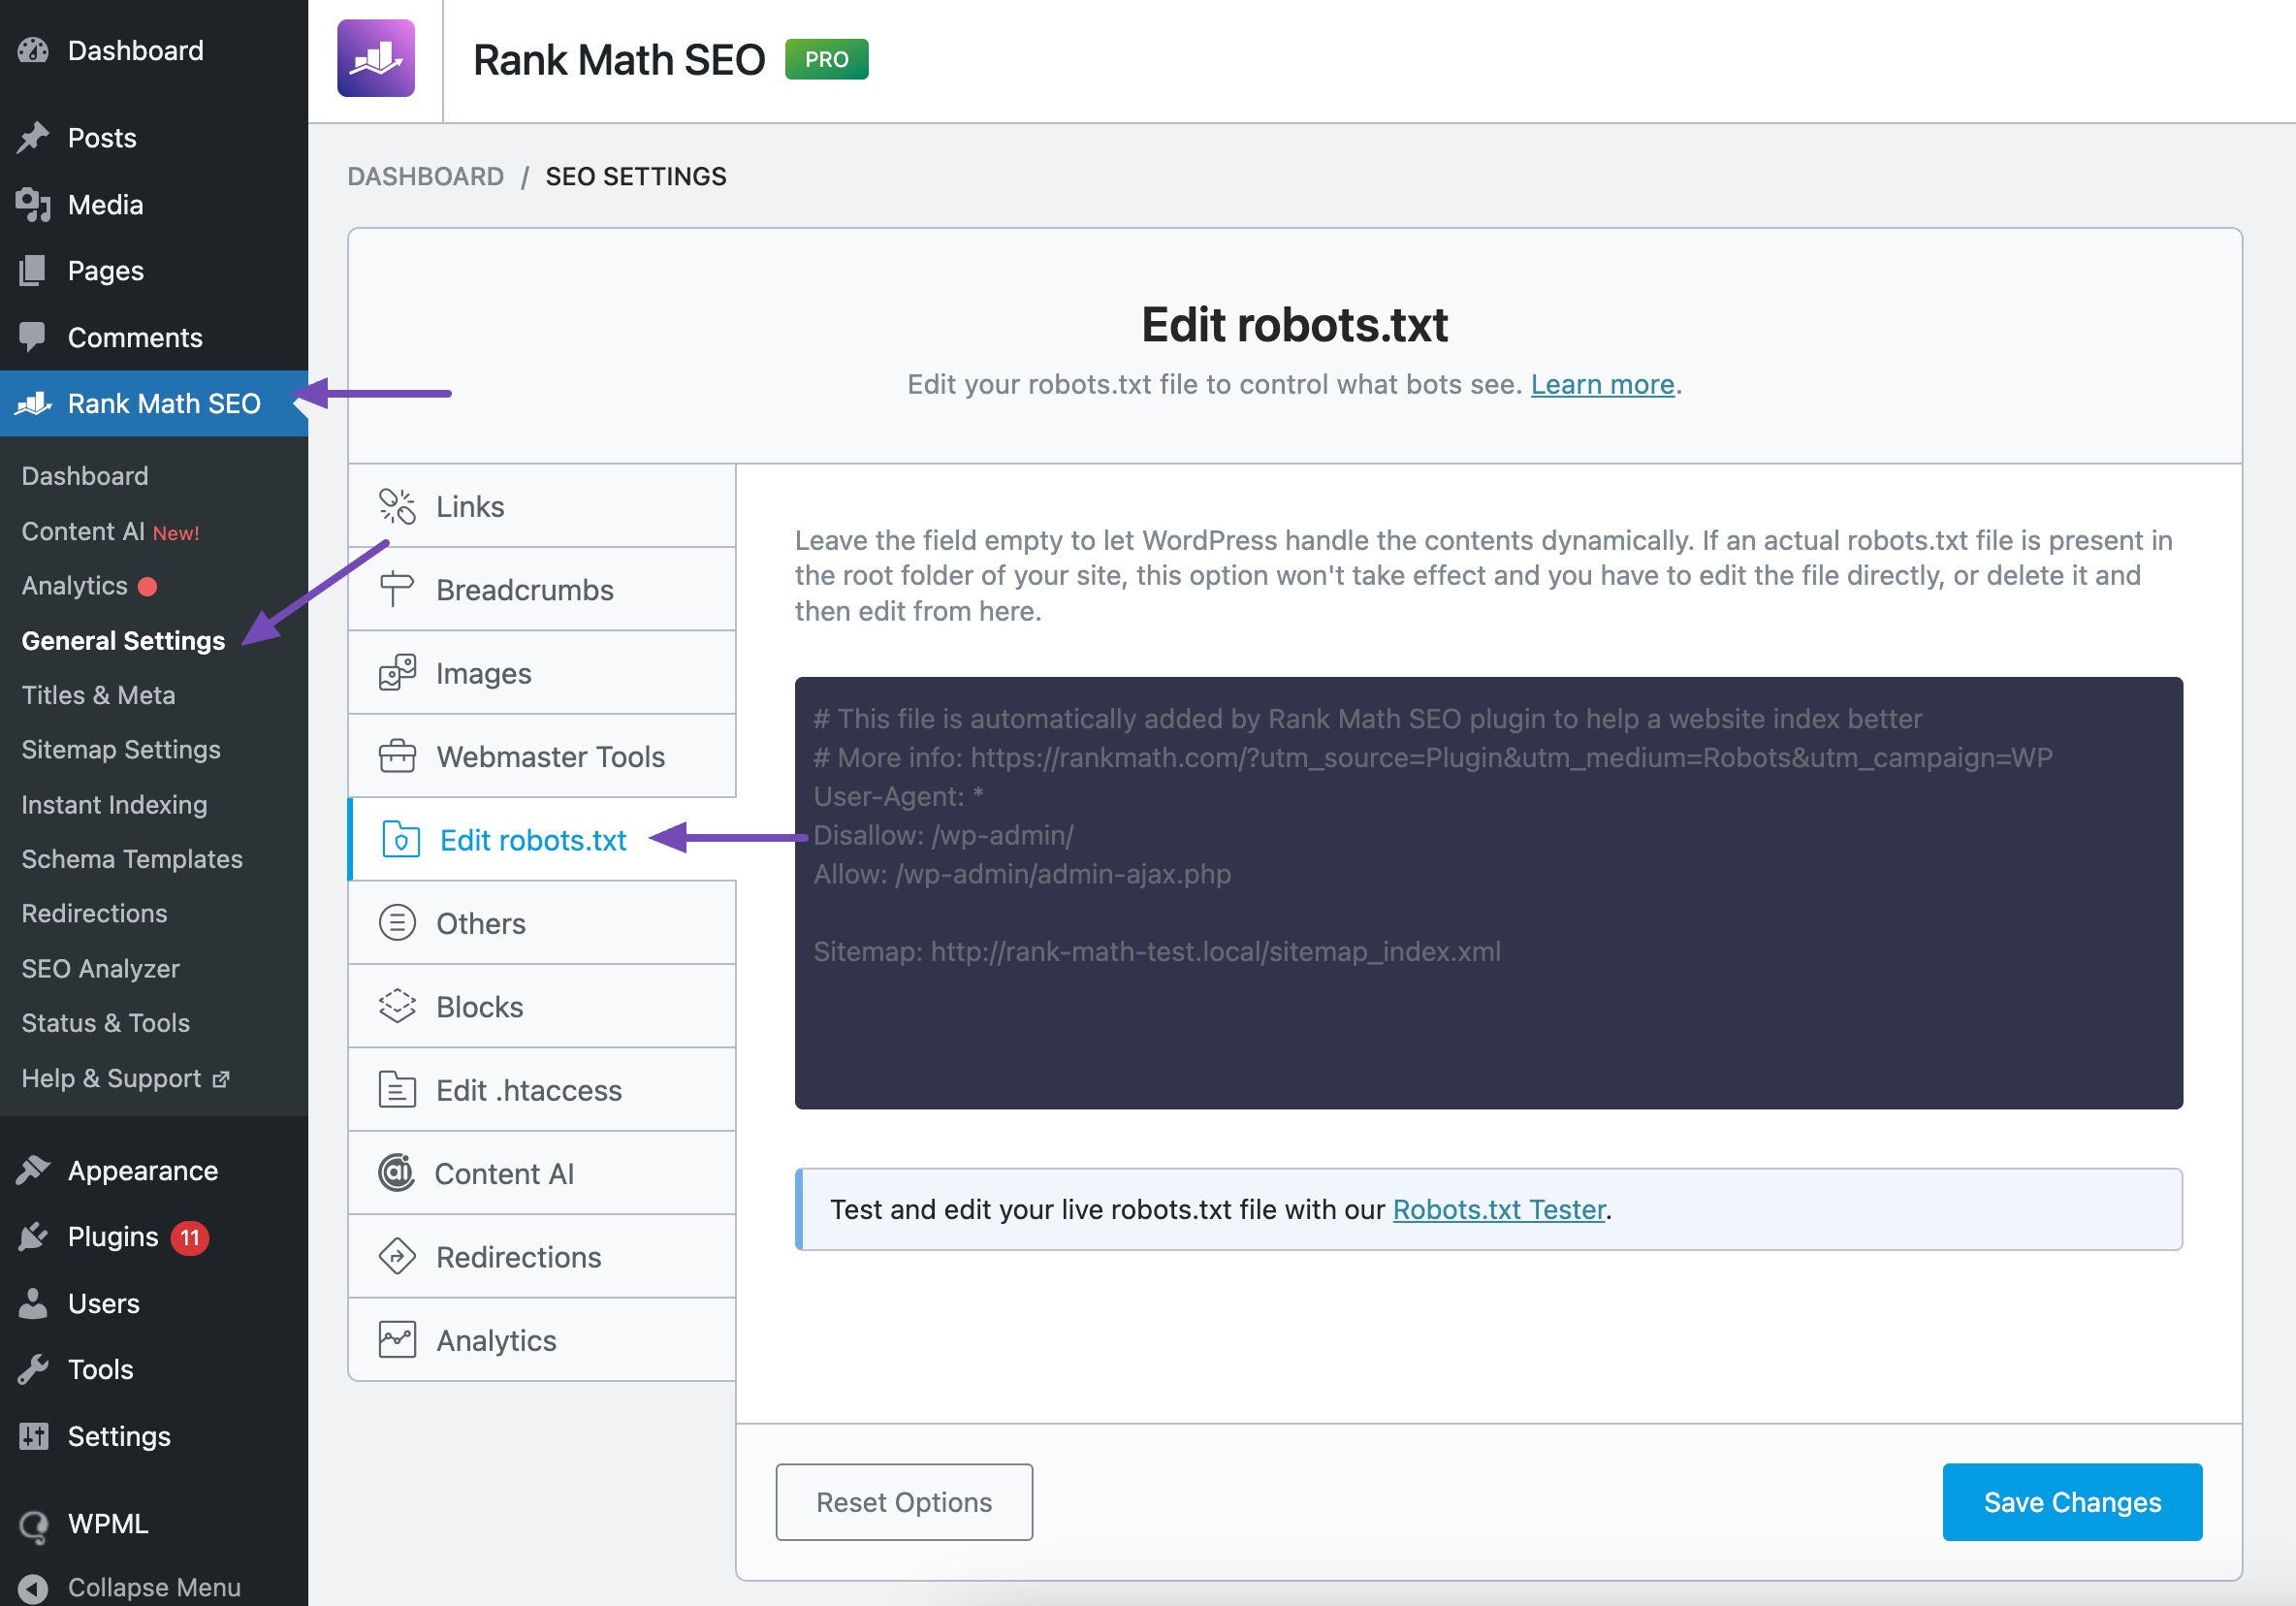Click the Dashboard gauge icon in the sidebar
This screenshot has height=1606, width=2296.
coord(33,50)
